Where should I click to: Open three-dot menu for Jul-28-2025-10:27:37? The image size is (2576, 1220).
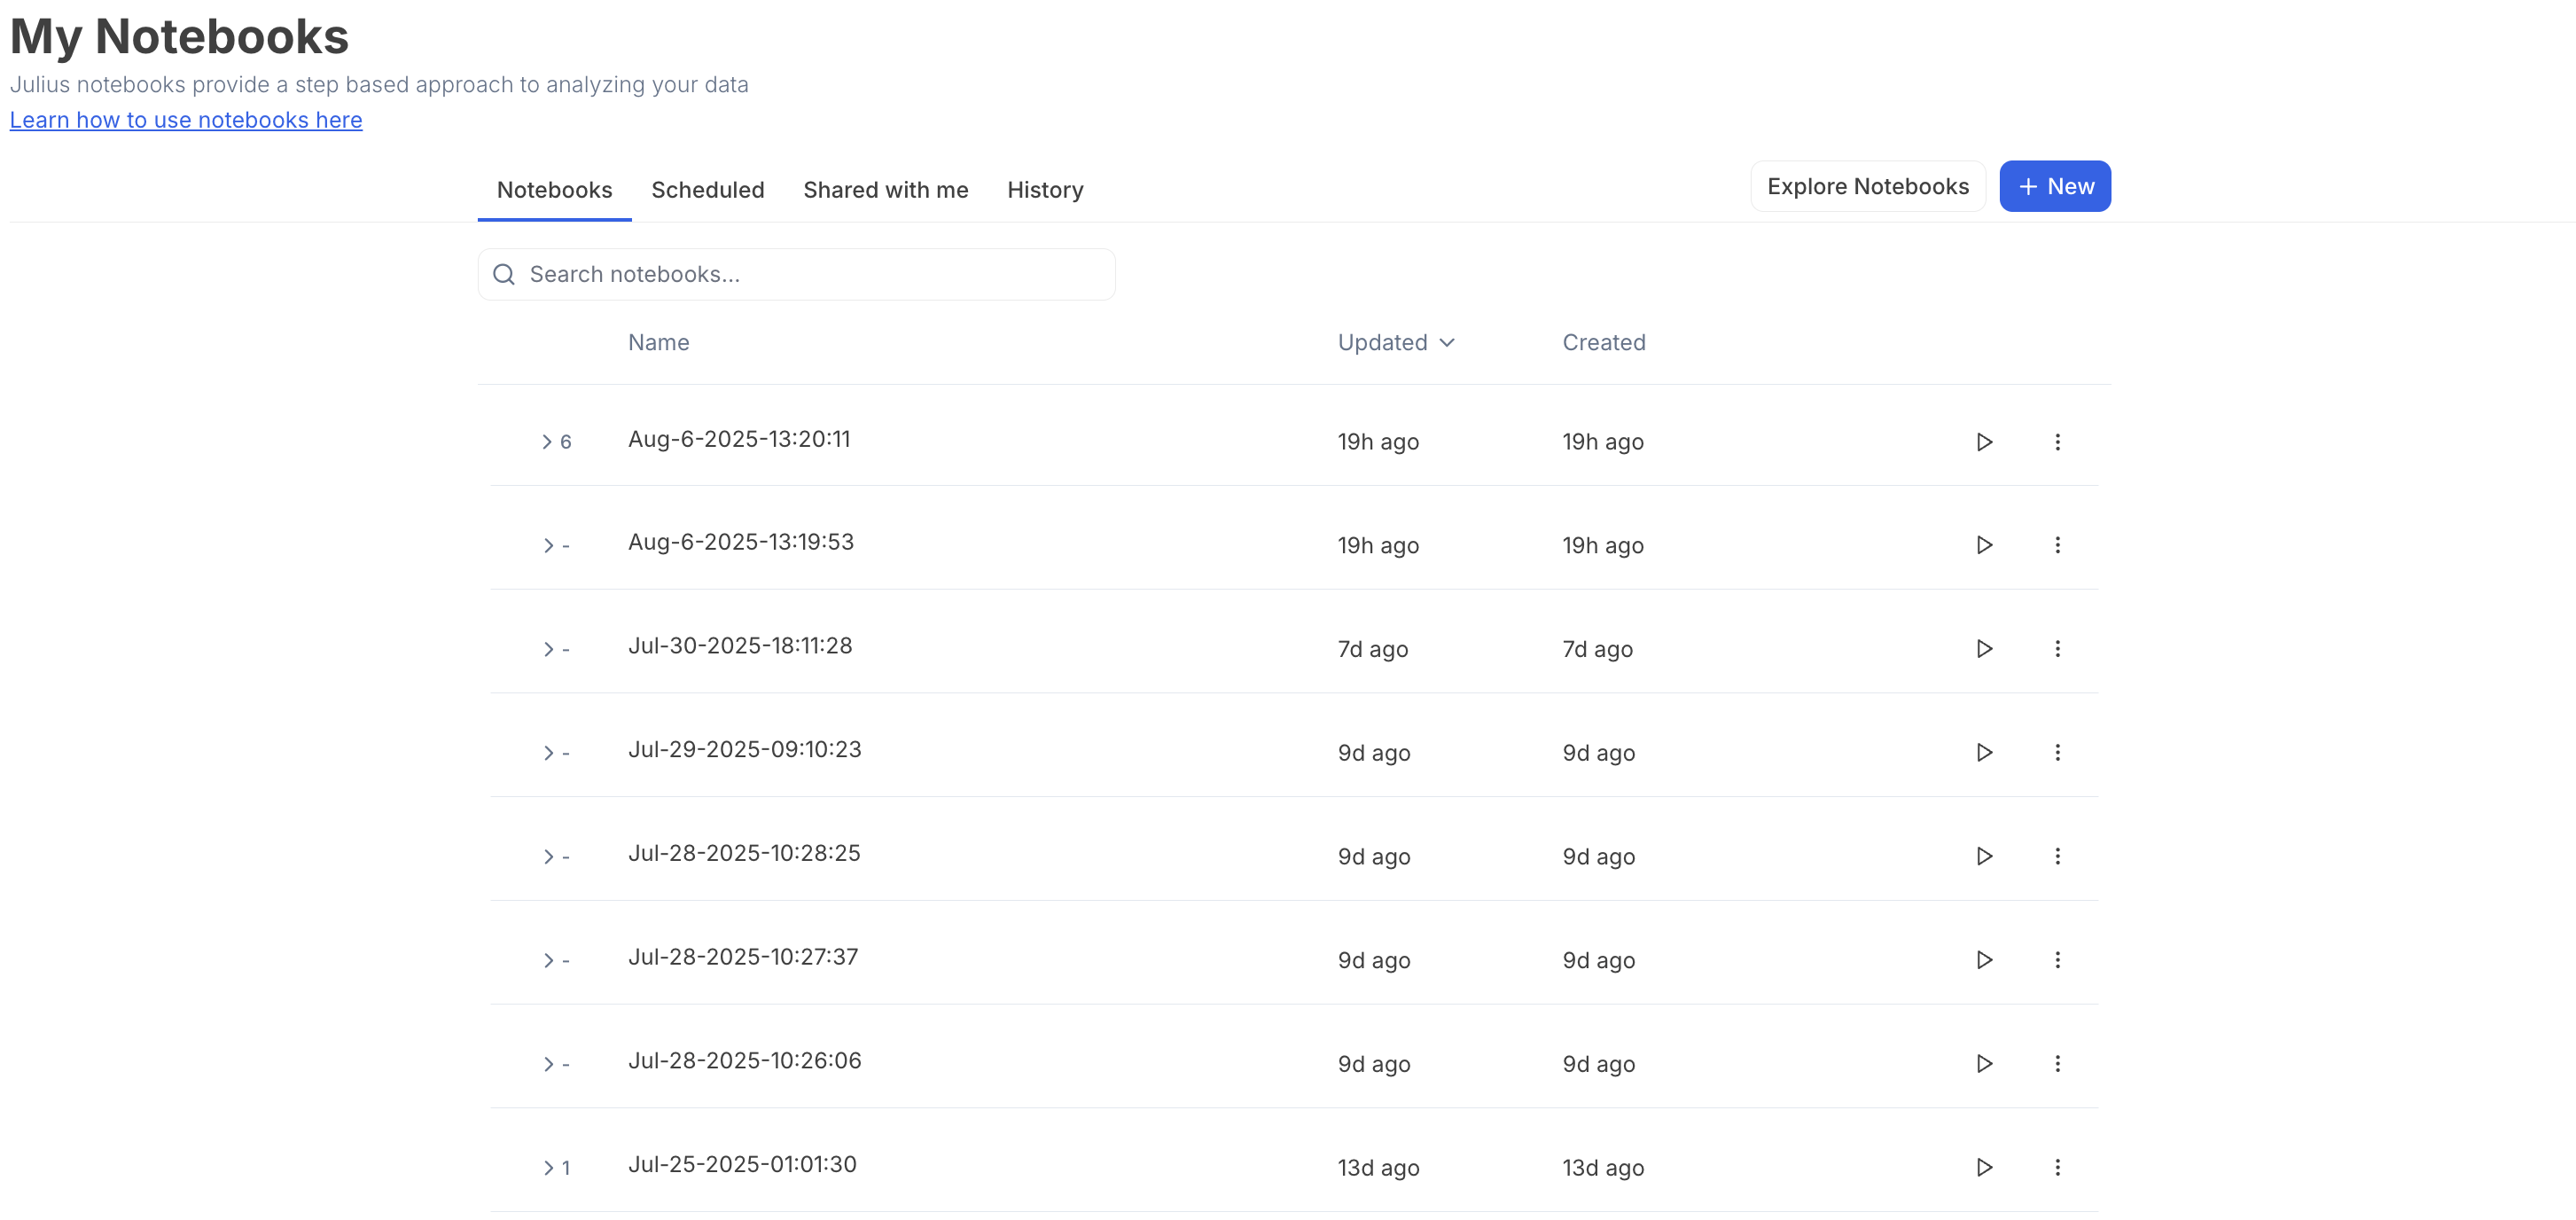point(2057,960)
